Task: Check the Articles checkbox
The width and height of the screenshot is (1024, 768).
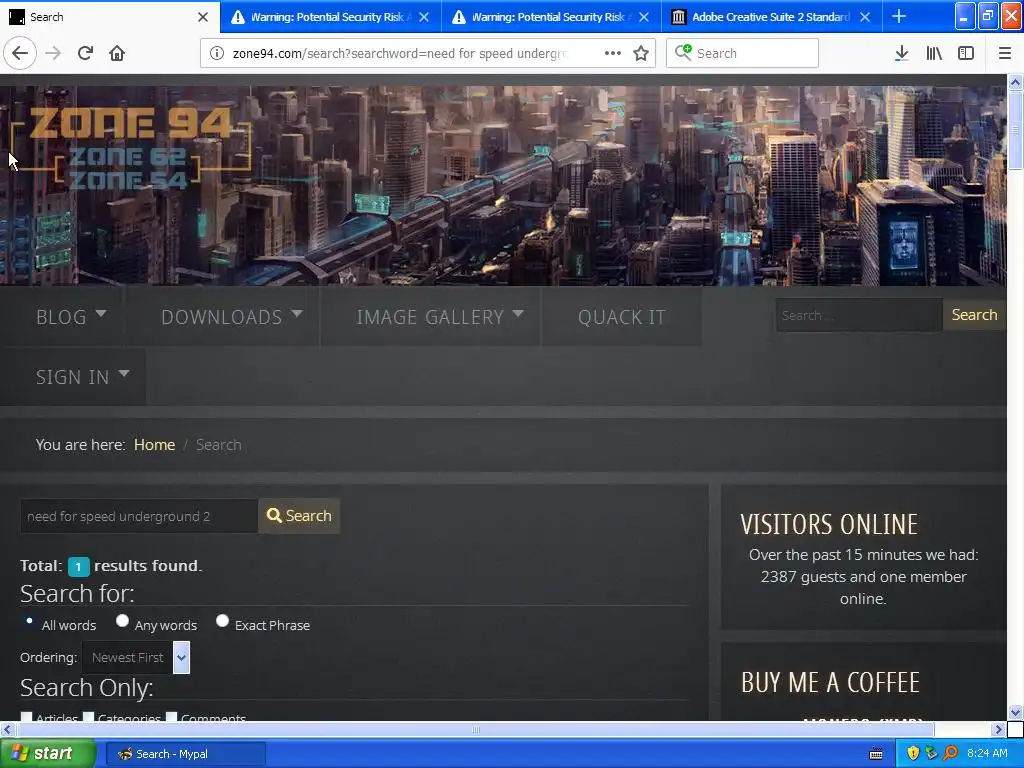Action: point(27,717)
